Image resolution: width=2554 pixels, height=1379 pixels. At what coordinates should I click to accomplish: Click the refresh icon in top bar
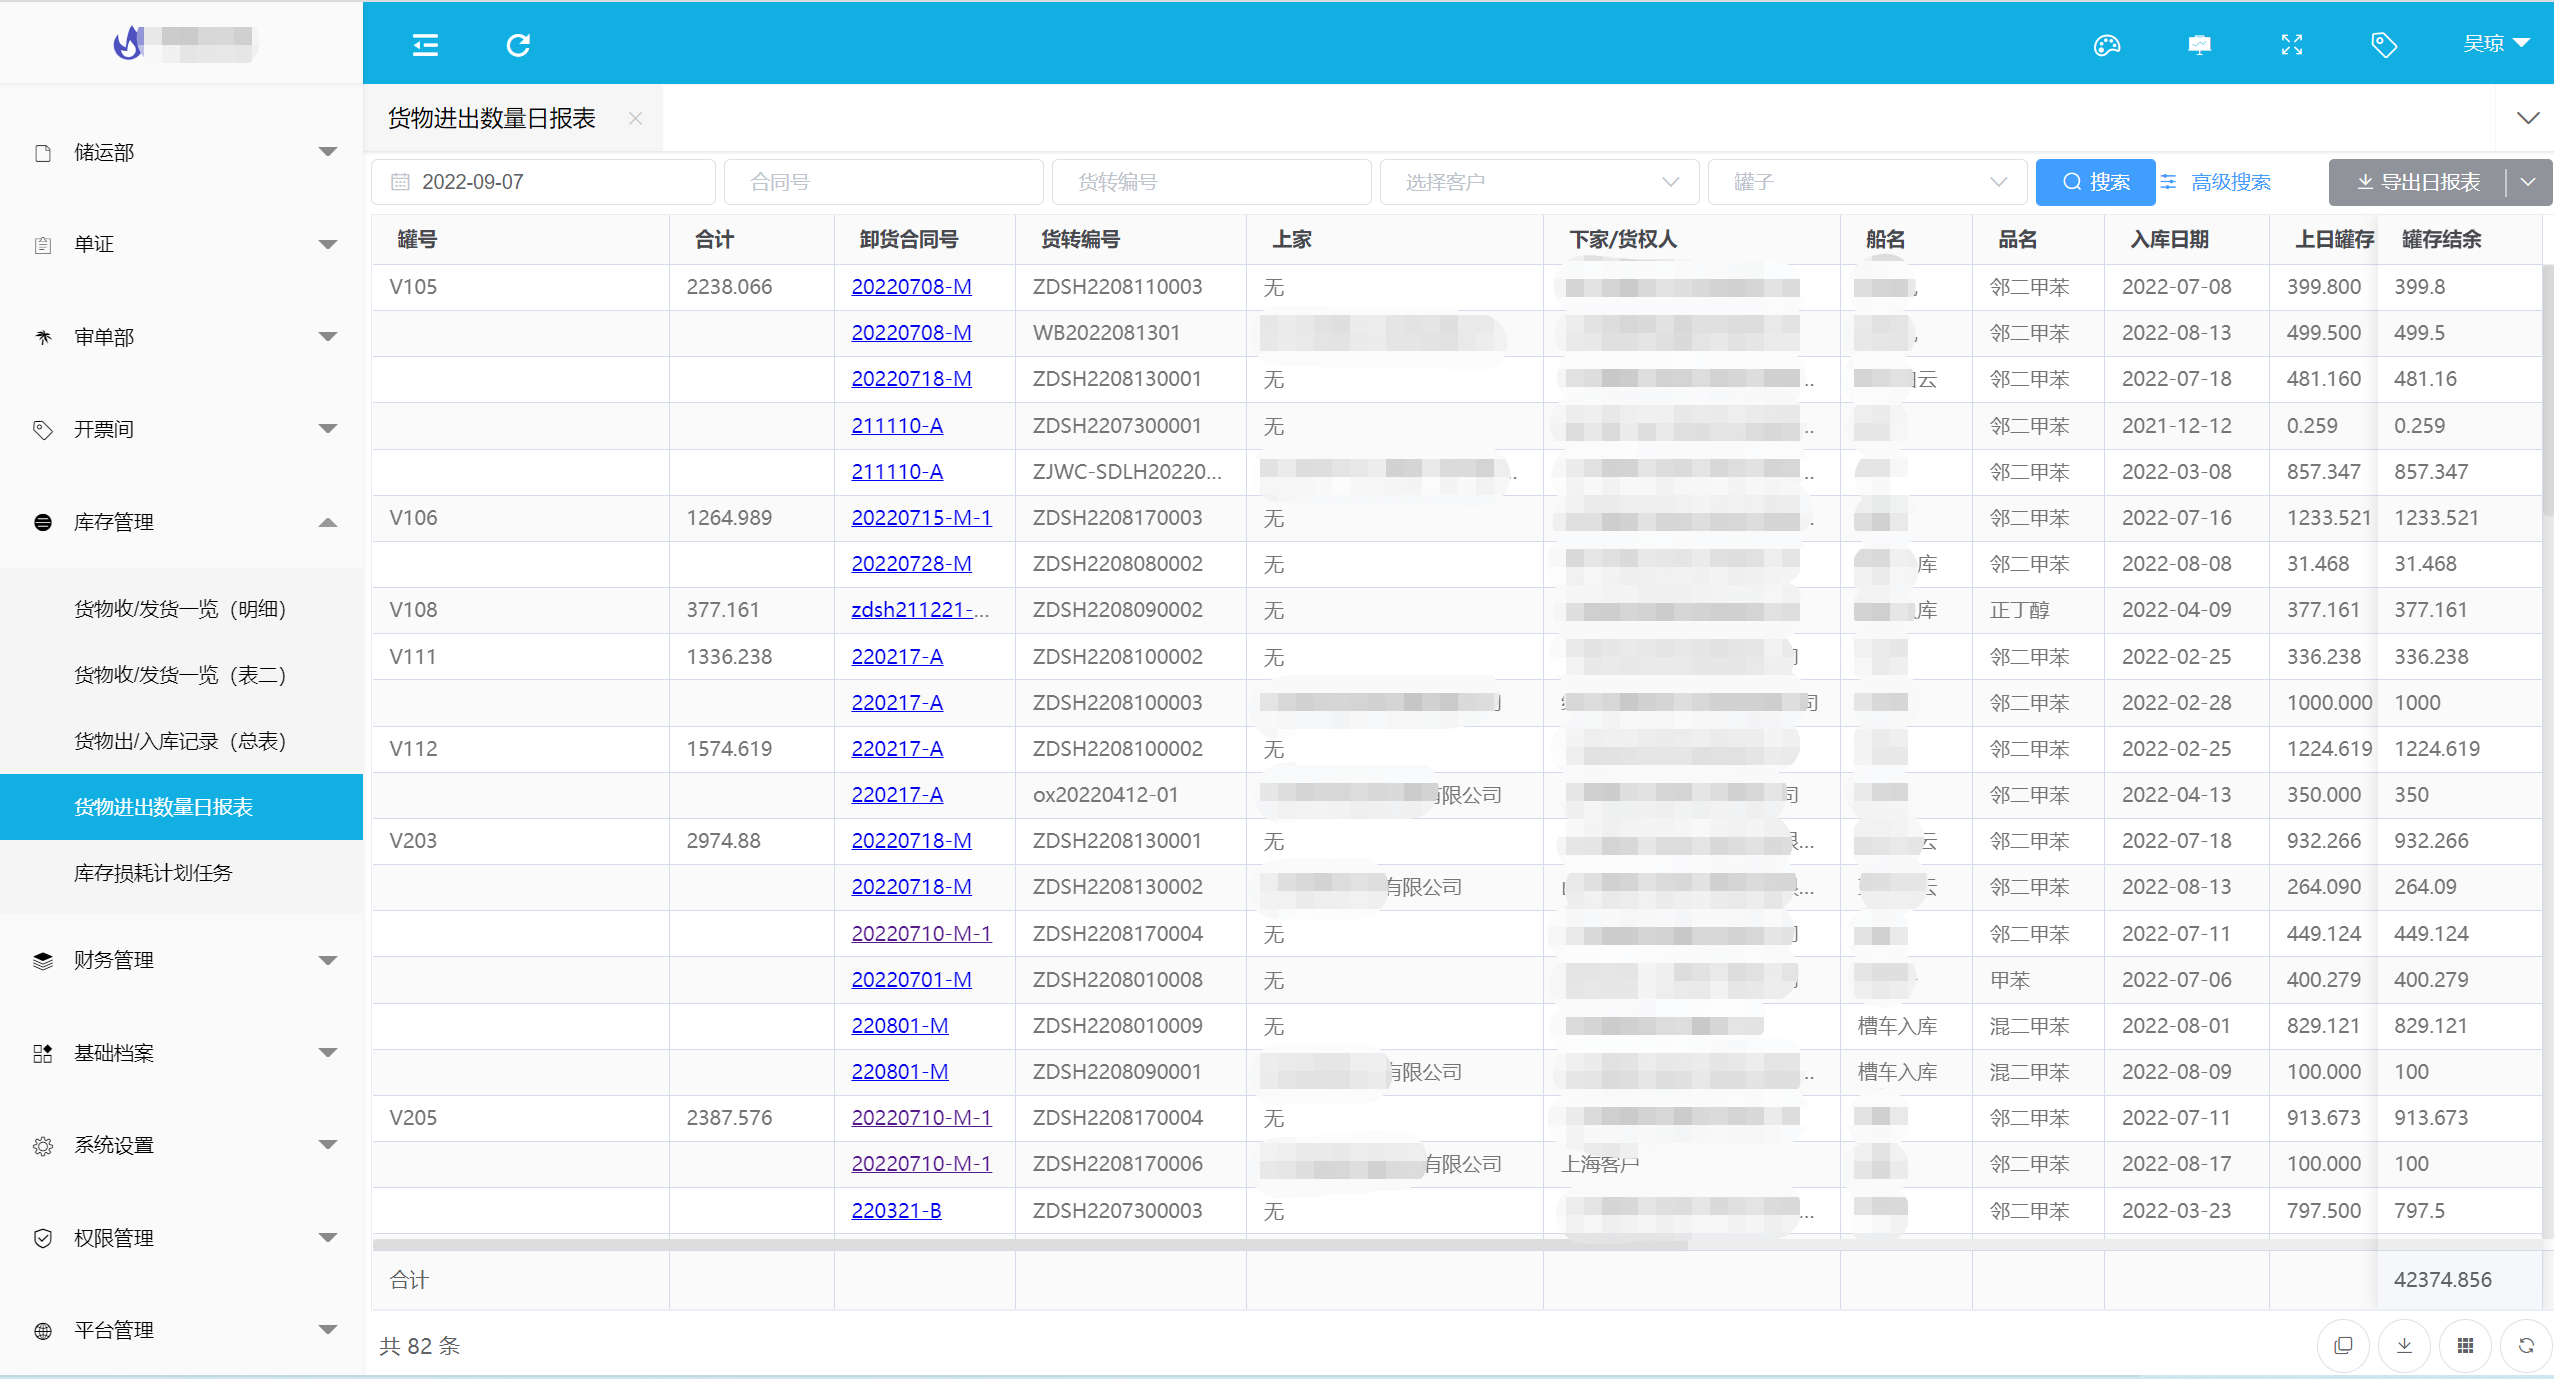(x=518, y=45)
